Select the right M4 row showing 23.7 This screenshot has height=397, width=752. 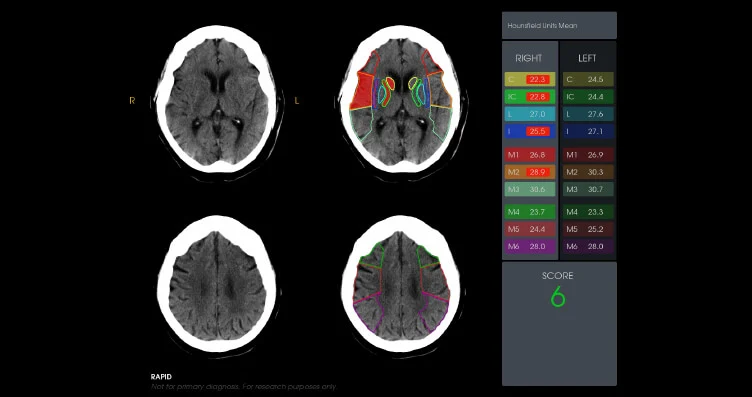coord(530,211)
